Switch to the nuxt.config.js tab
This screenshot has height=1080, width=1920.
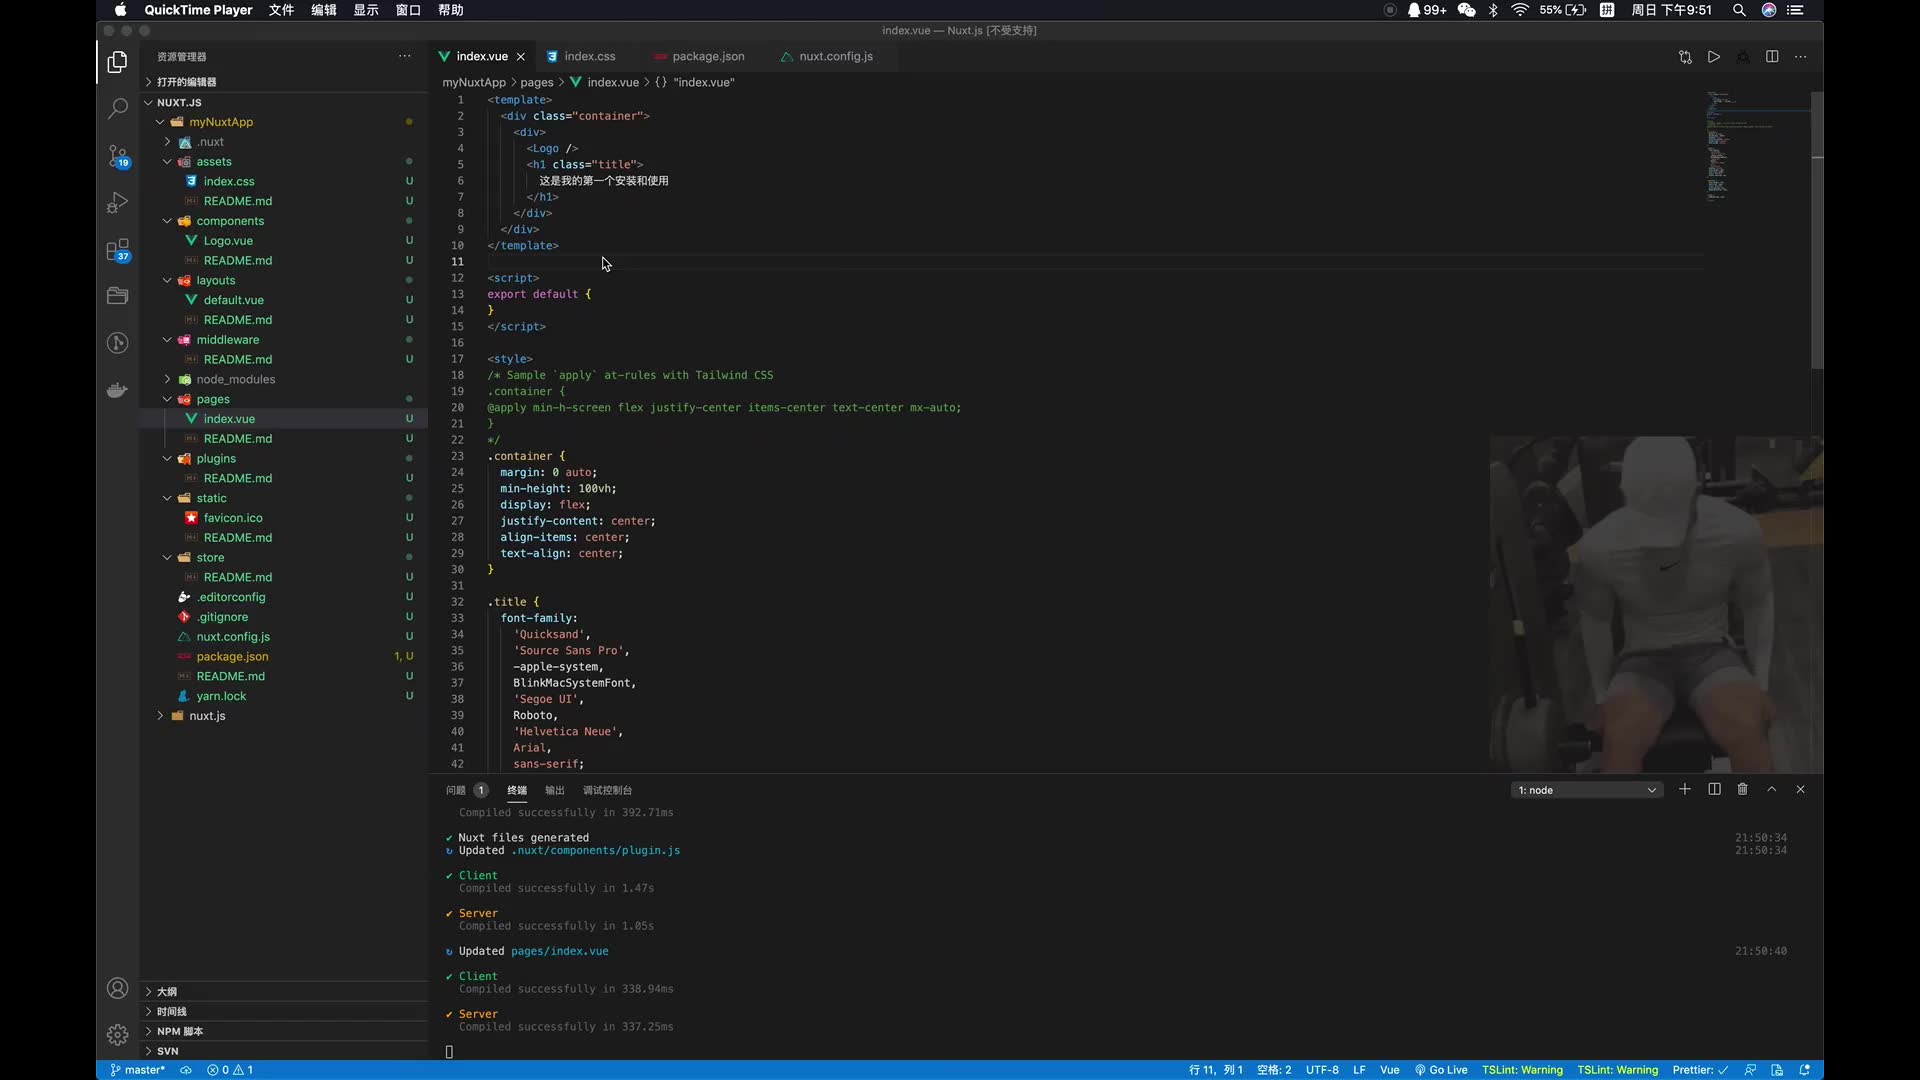[835, 57]
